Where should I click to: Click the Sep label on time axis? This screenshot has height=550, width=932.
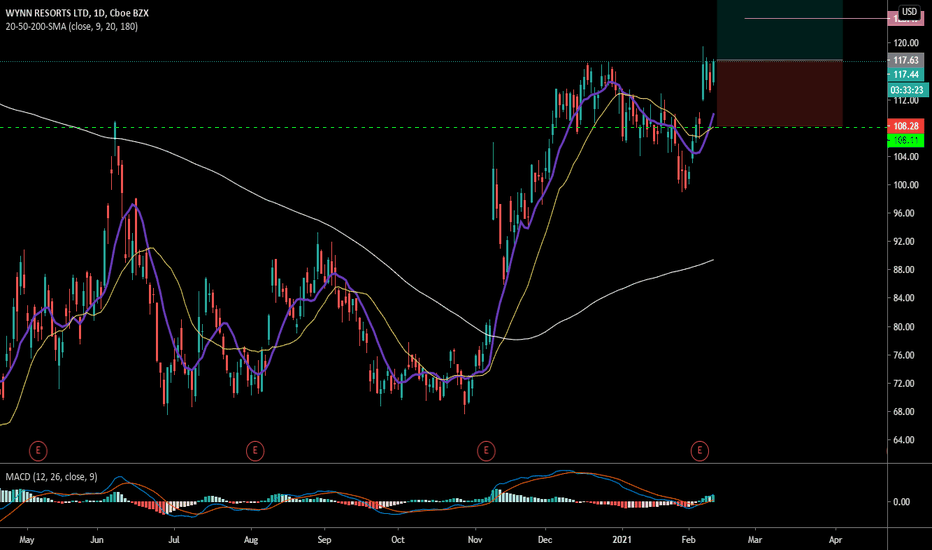click(324, 540)
